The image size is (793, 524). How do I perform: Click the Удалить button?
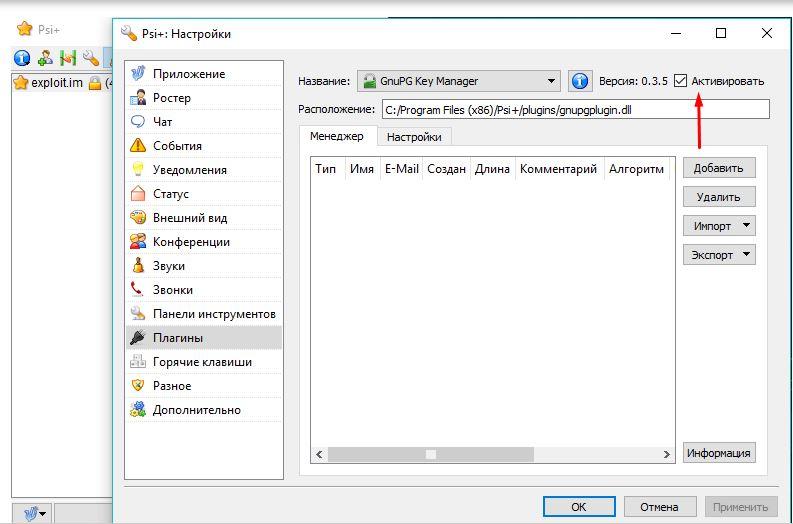[719, 197]
